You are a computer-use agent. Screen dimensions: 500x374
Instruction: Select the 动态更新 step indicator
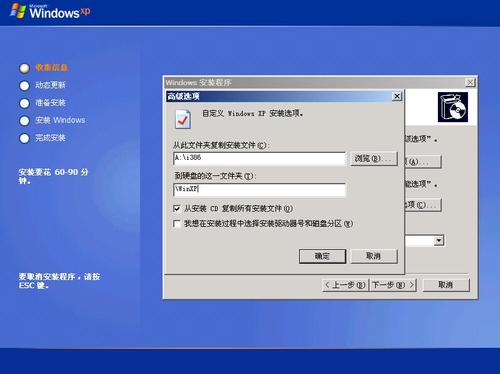24,86
